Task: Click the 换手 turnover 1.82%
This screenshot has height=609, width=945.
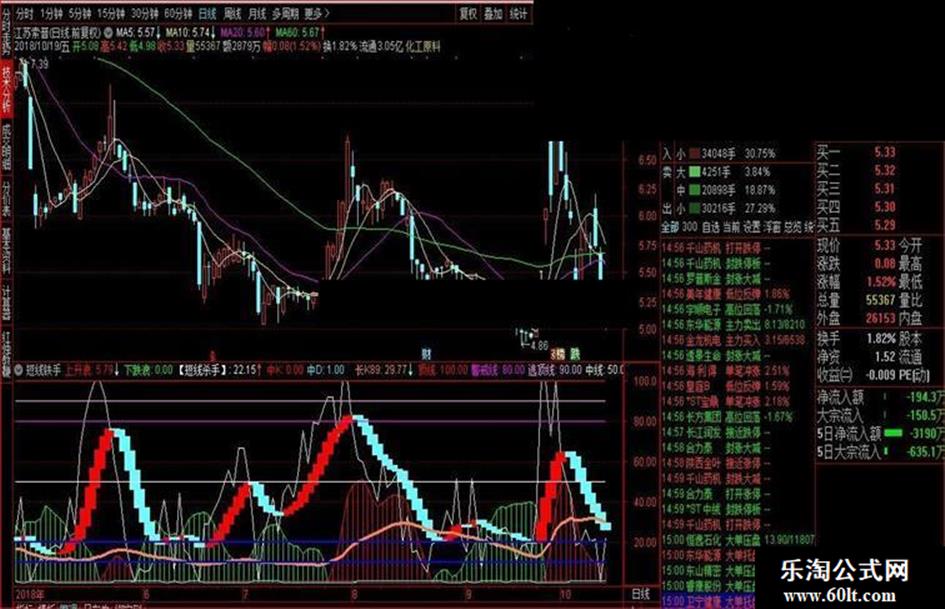Action: 881,338
